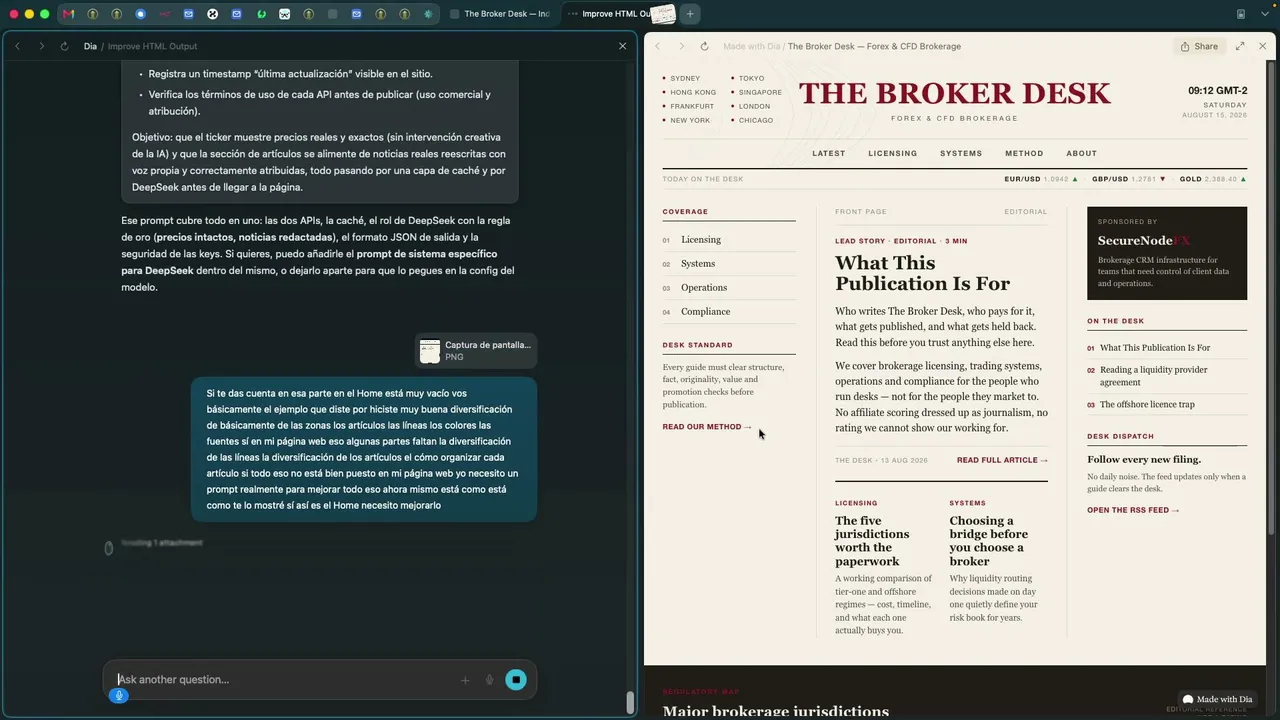Open the What This Publication Is For headline

tap(923, 273)
